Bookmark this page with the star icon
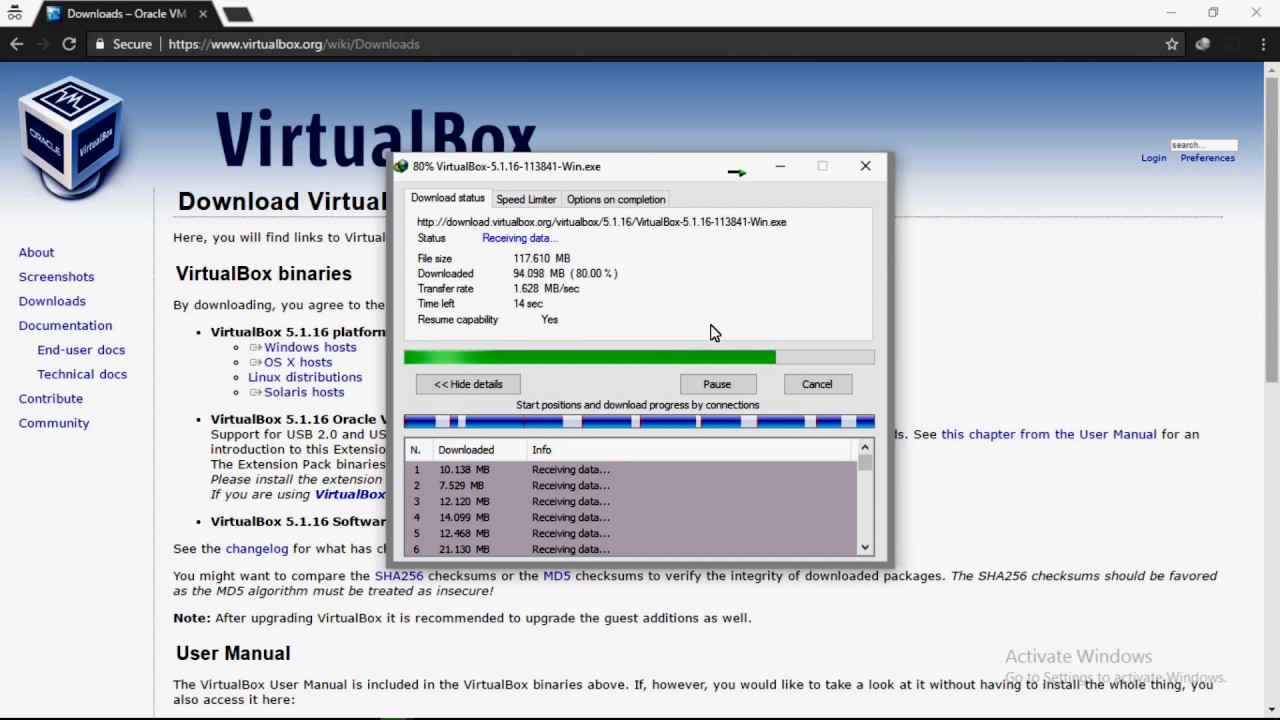Screen dimensions: 1280x720 [x=1172, y=44]
